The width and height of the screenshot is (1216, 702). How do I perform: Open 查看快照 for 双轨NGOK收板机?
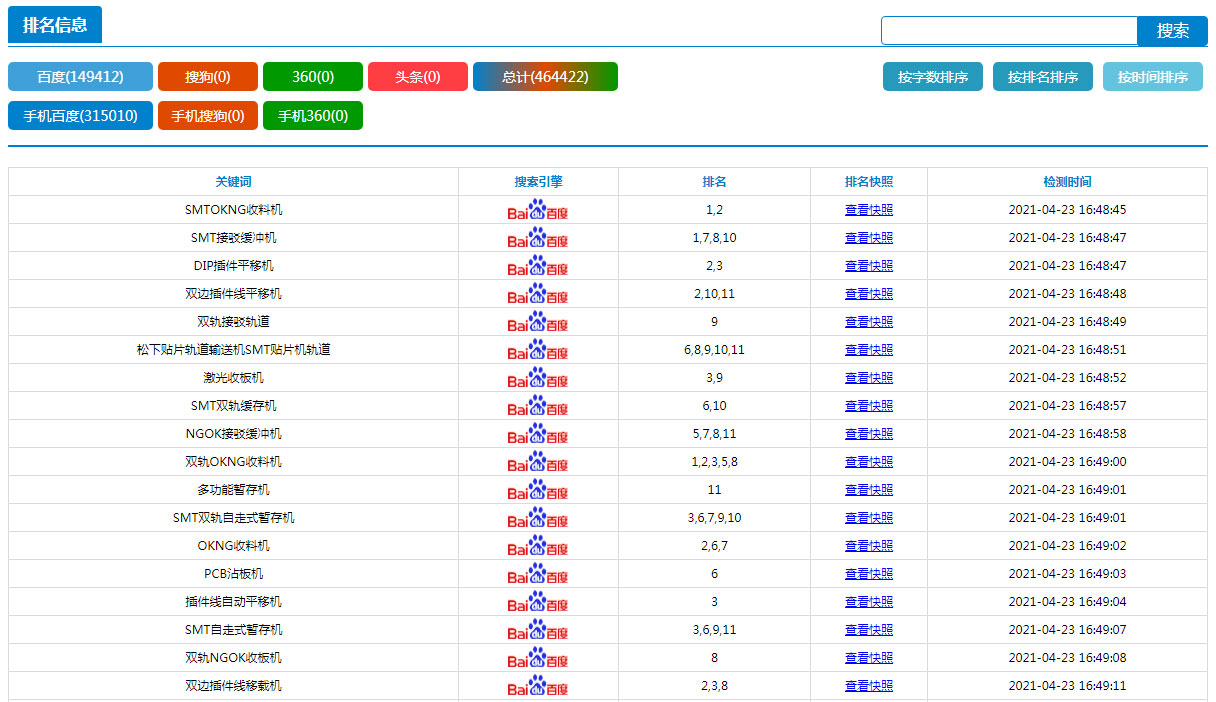(869, 658)
